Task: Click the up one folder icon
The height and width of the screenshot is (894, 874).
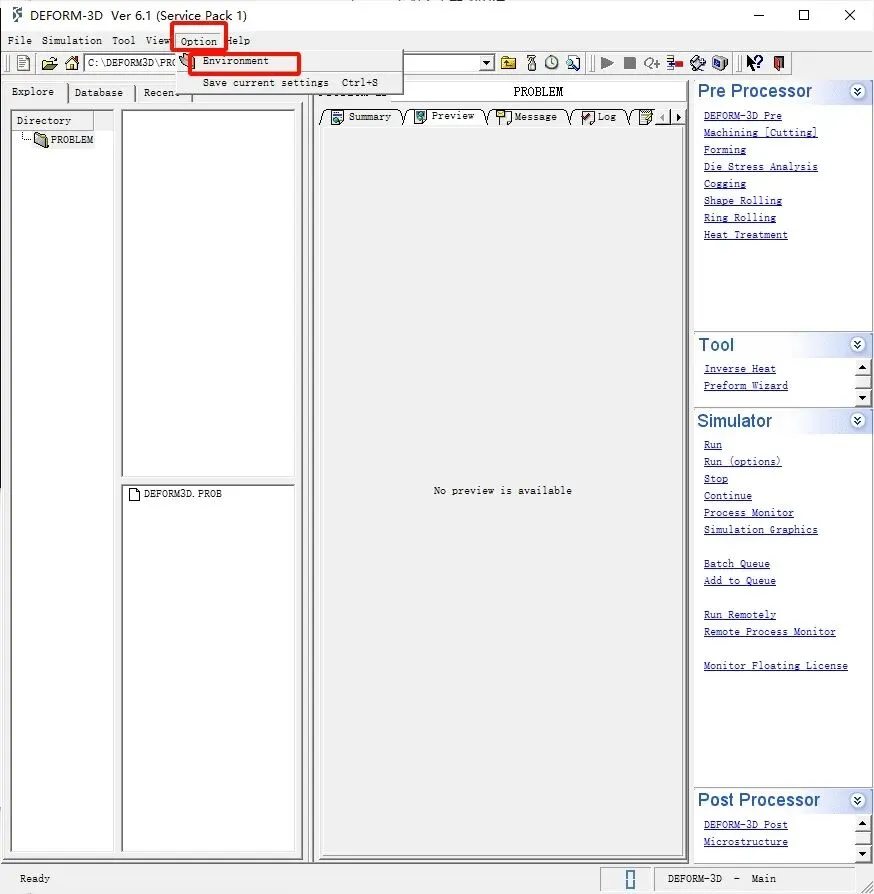Action: [509, 63]
